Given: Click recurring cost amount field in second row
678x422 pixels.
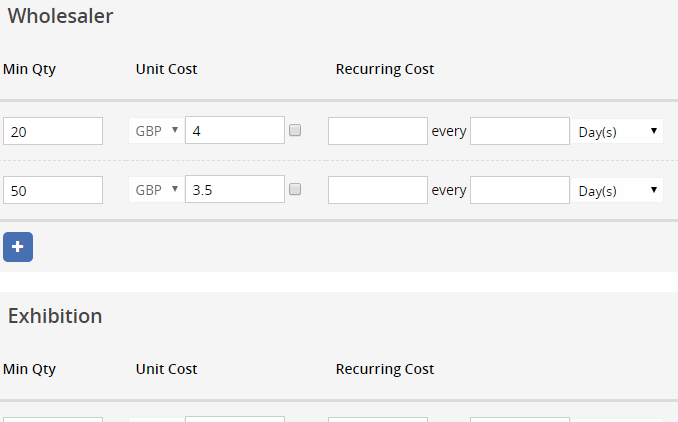Looking at the screenshot, I should tap(378, 190).
